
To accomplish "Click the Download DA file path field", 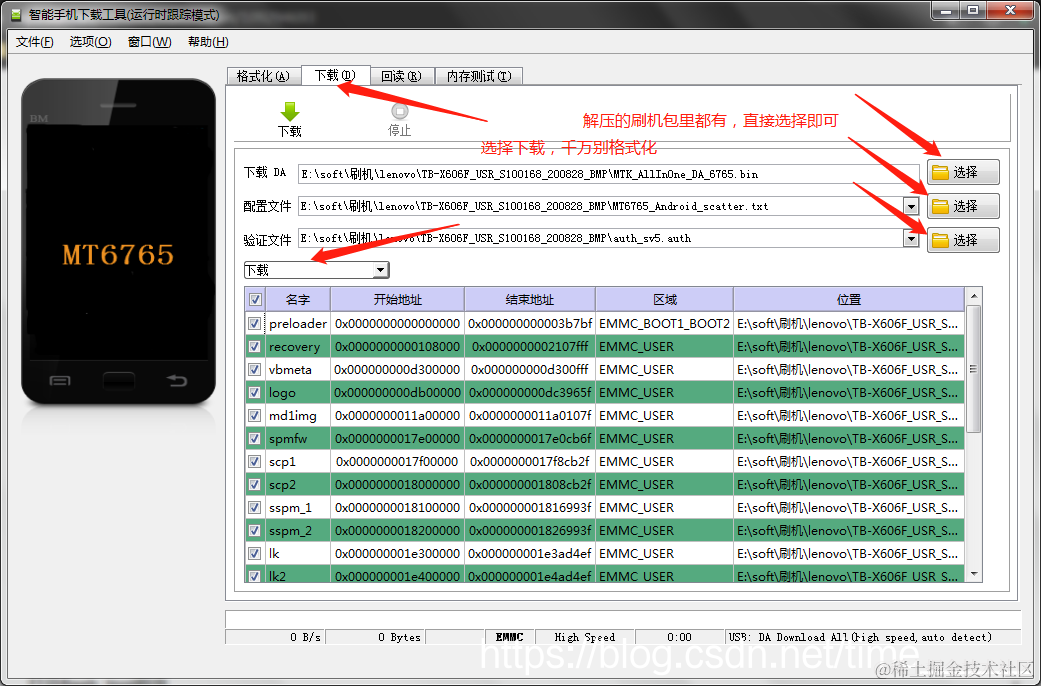I will (608, 174).
